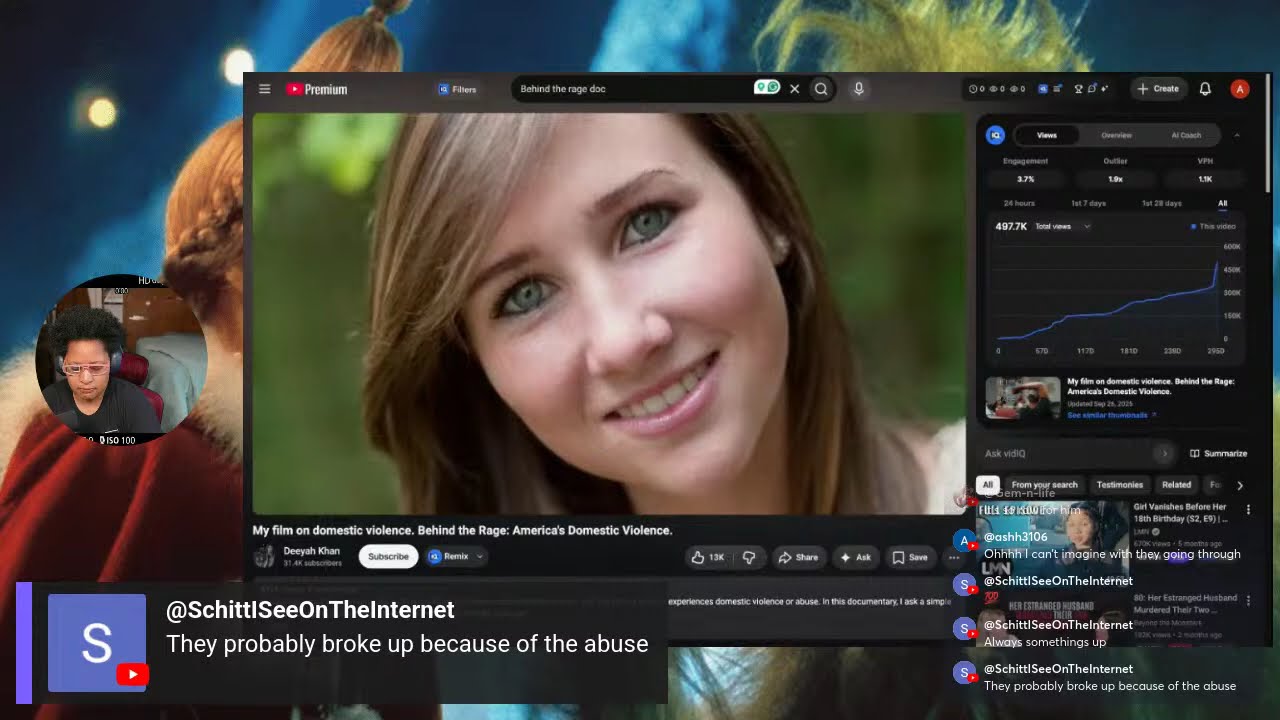This screenshot has height=720, width=1280.
Task: Open vidIQ achievements trophy icon
Action: point(1079,89)
